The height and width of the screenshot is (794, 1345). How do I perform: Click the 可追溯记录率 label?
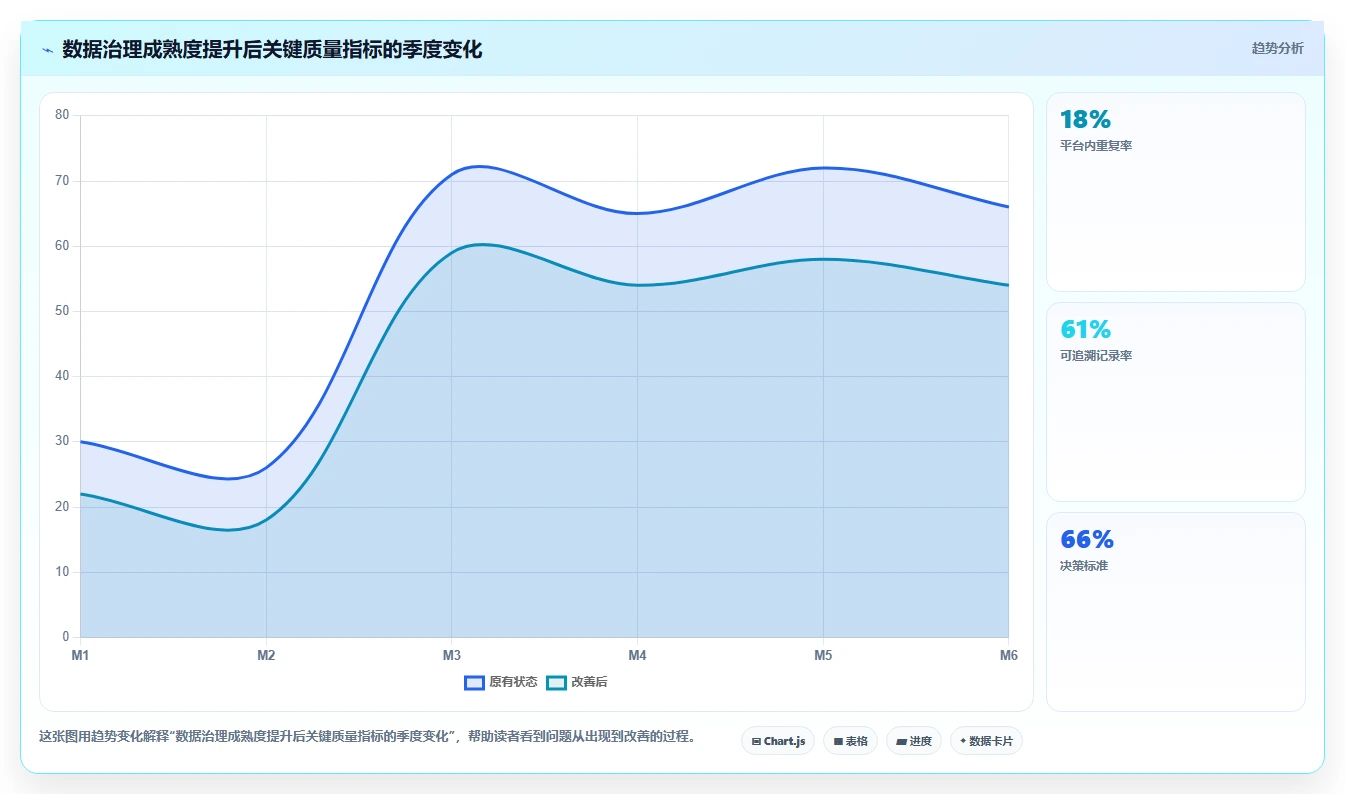pos(1096,356)
